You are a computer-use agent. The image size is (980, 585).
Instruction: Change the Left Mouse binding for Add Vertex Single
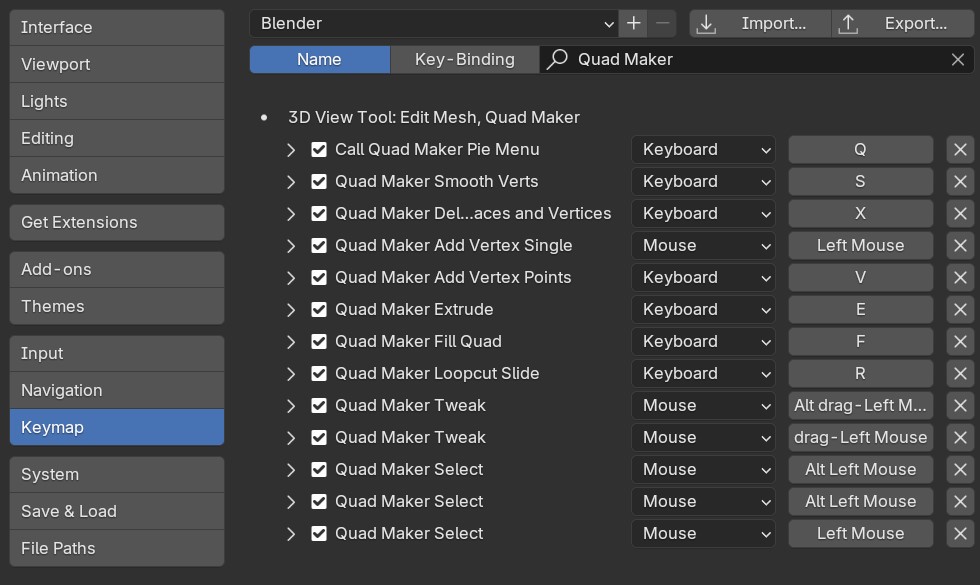[861, 245]
